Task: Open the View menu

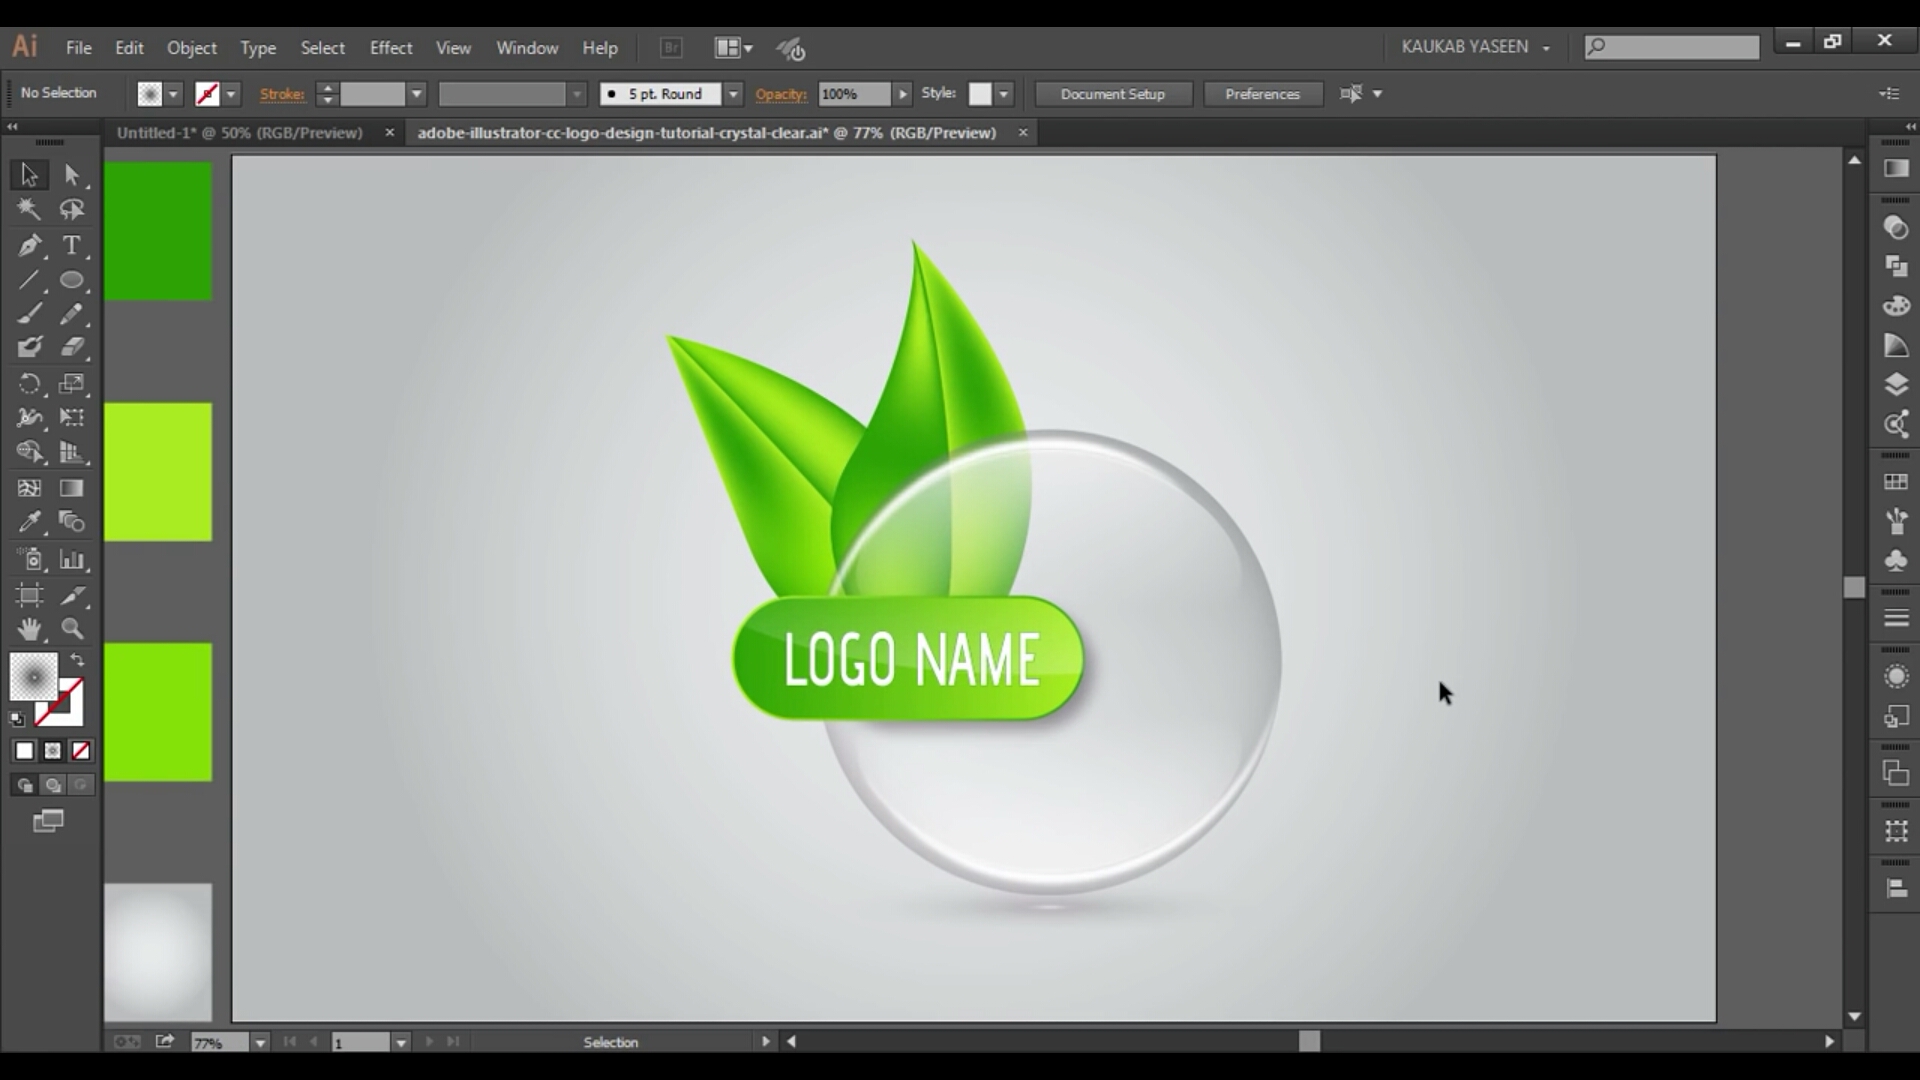Action: point(453,48)
